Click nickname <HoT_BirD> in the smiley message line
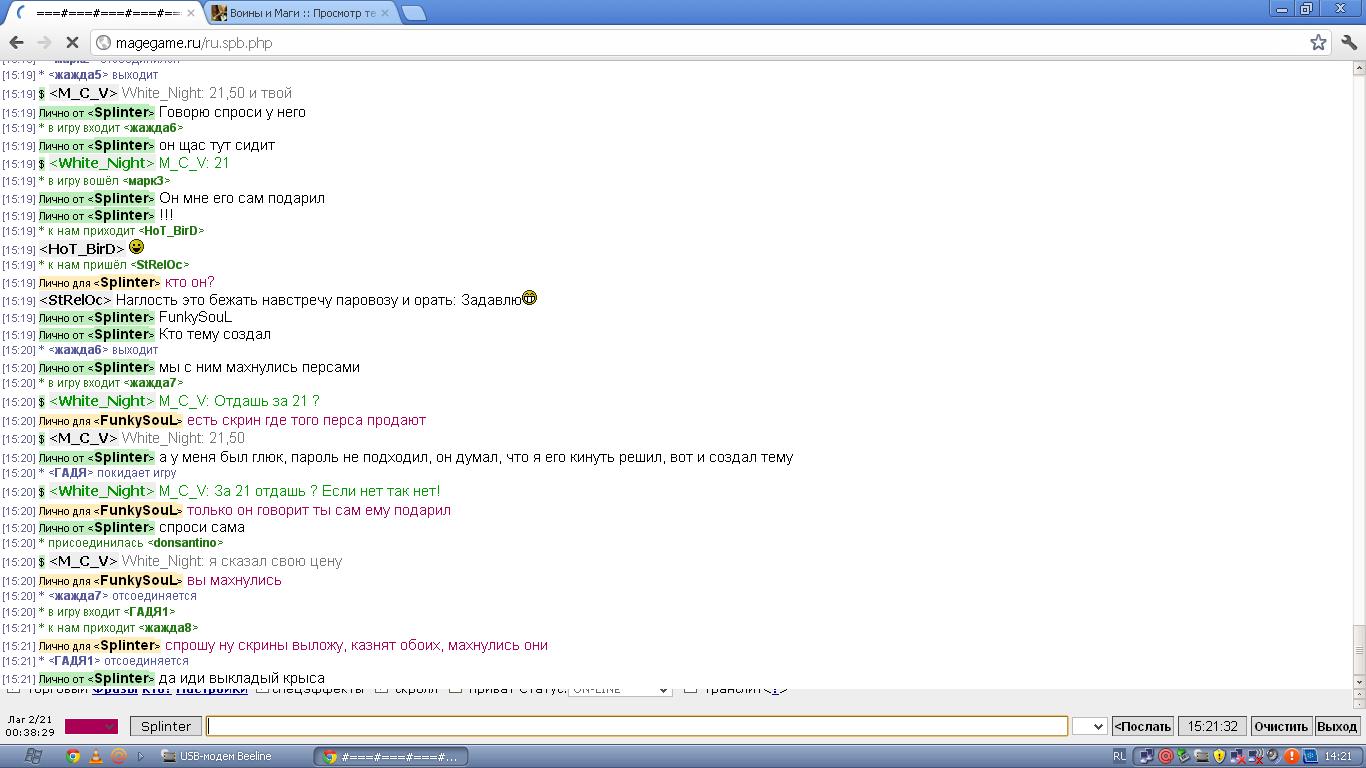 tap(82, 249)
